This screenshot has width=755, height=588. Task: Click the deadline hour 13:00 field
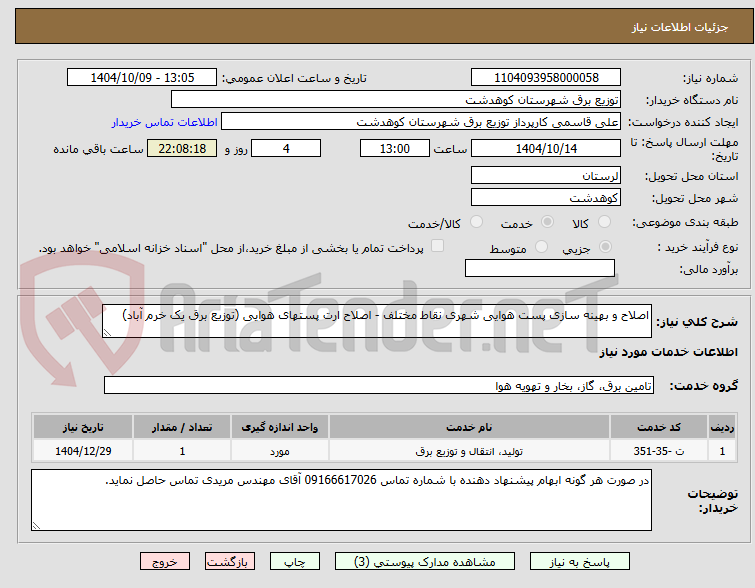[395, 148]
